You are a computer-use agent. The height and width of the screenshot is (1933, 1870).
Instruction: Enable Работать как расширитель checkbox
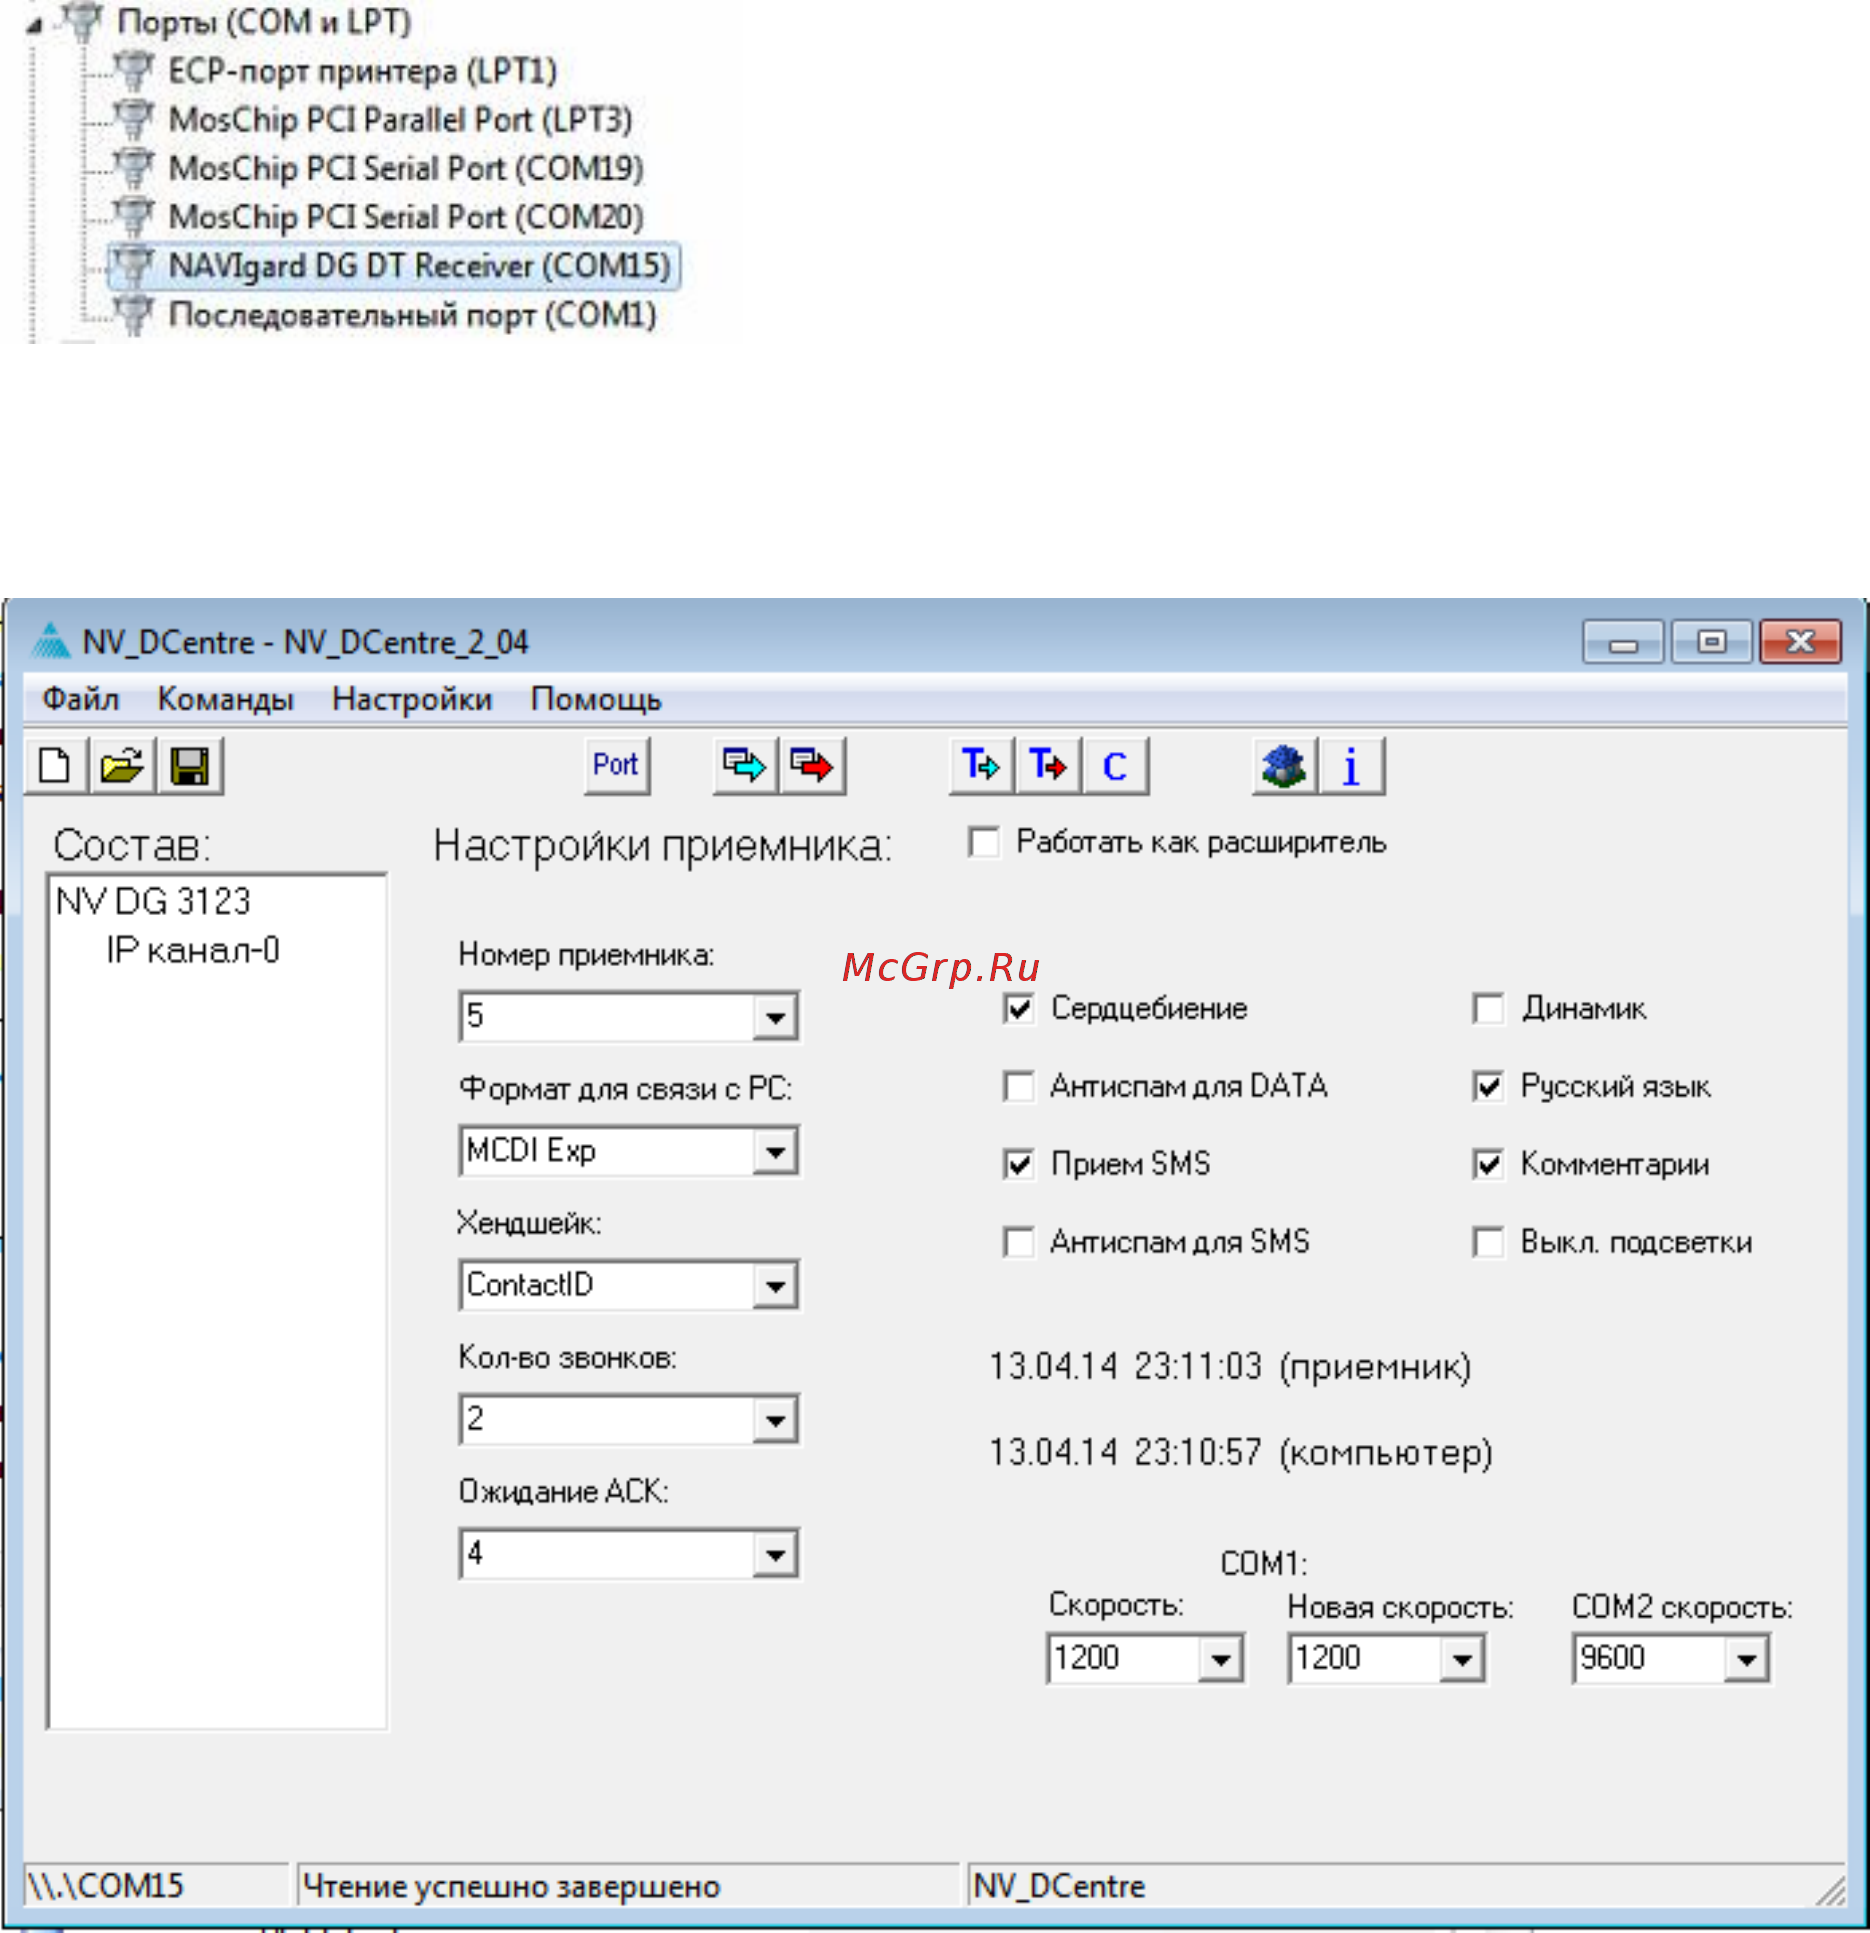coord(984,842)
